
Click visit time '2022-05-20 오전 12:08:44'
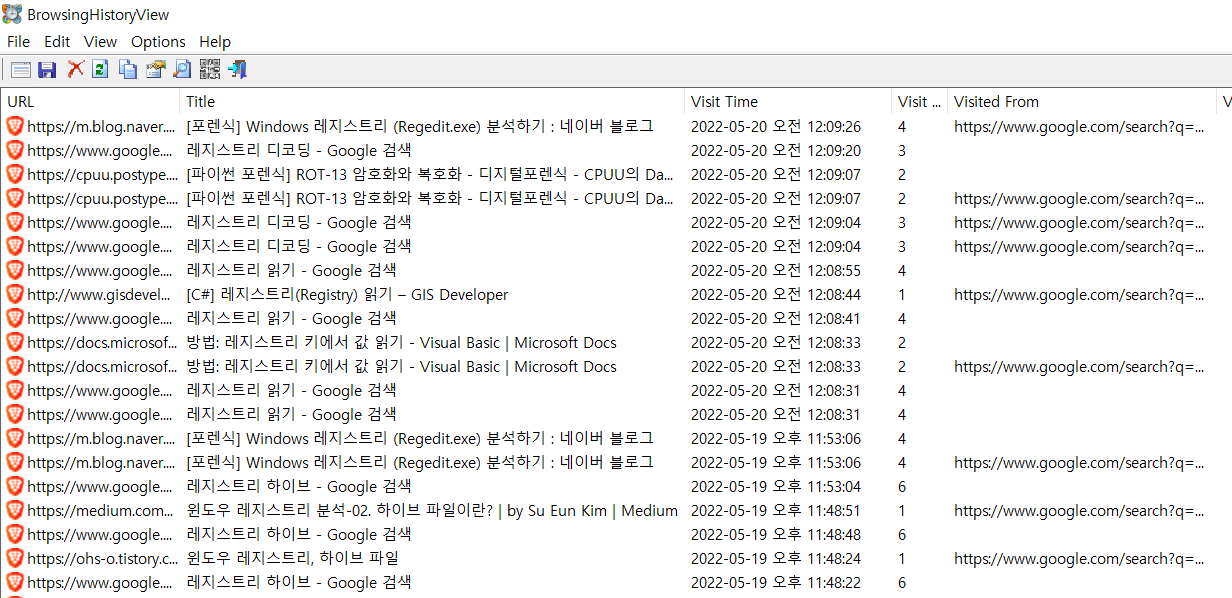[776, 294]
